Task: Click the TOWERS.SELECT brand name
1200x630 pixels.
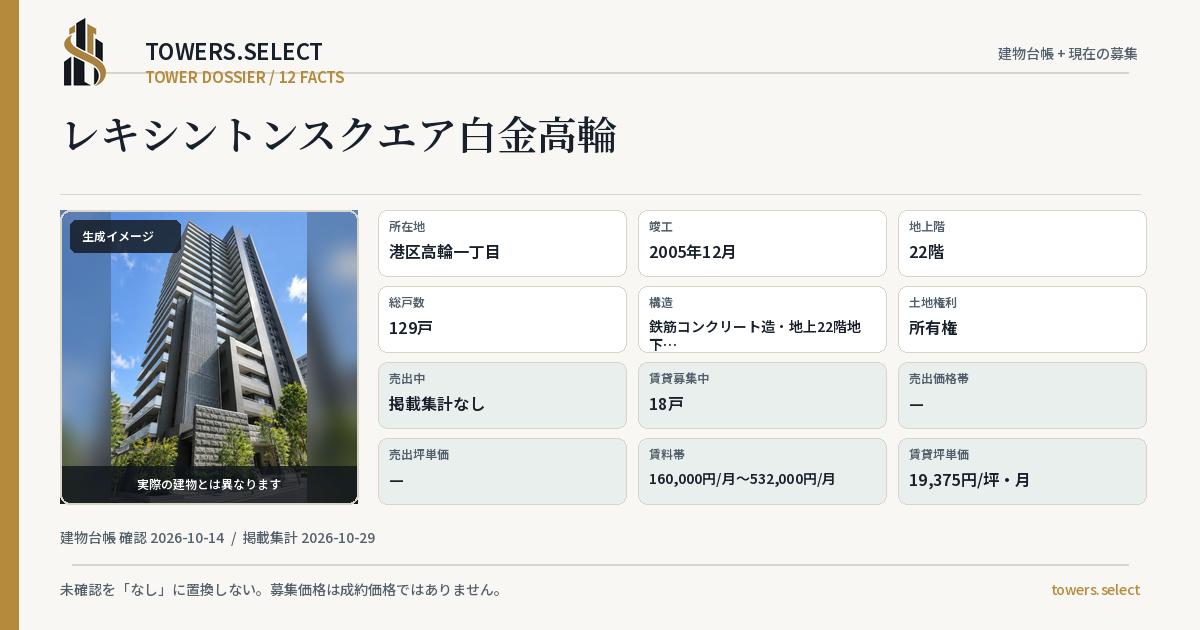Action: tap(234, 52)
